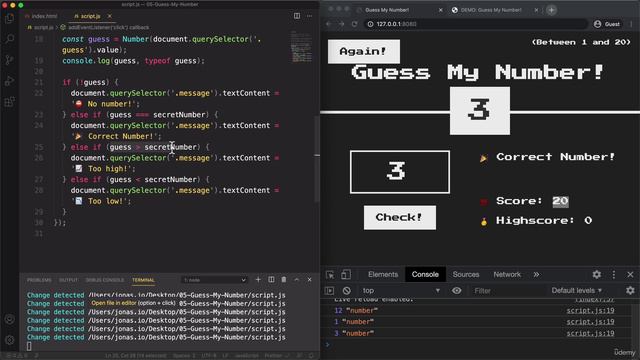Close the script.js editor tab
This screenshot has height=360, width=640.
click(109, 16)
